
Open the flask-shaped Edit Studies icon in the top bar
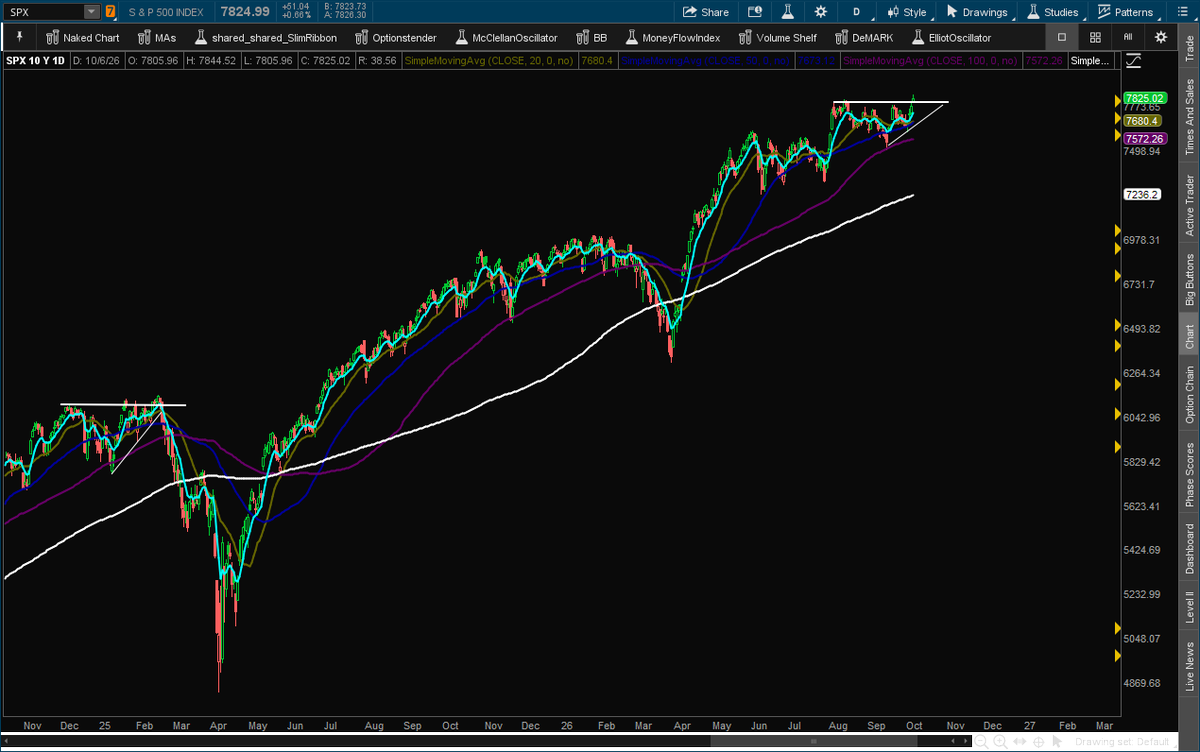click(787, 12)
